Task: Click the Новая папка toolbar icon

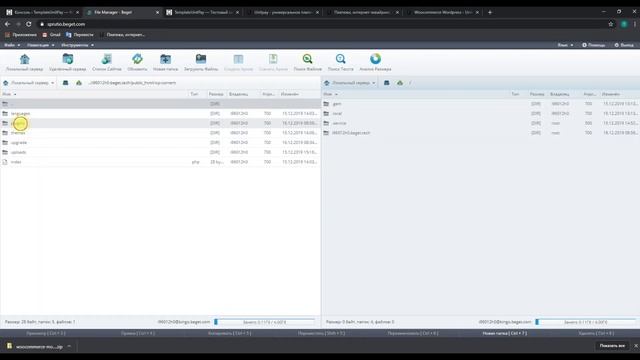Action: coord(165,59)
